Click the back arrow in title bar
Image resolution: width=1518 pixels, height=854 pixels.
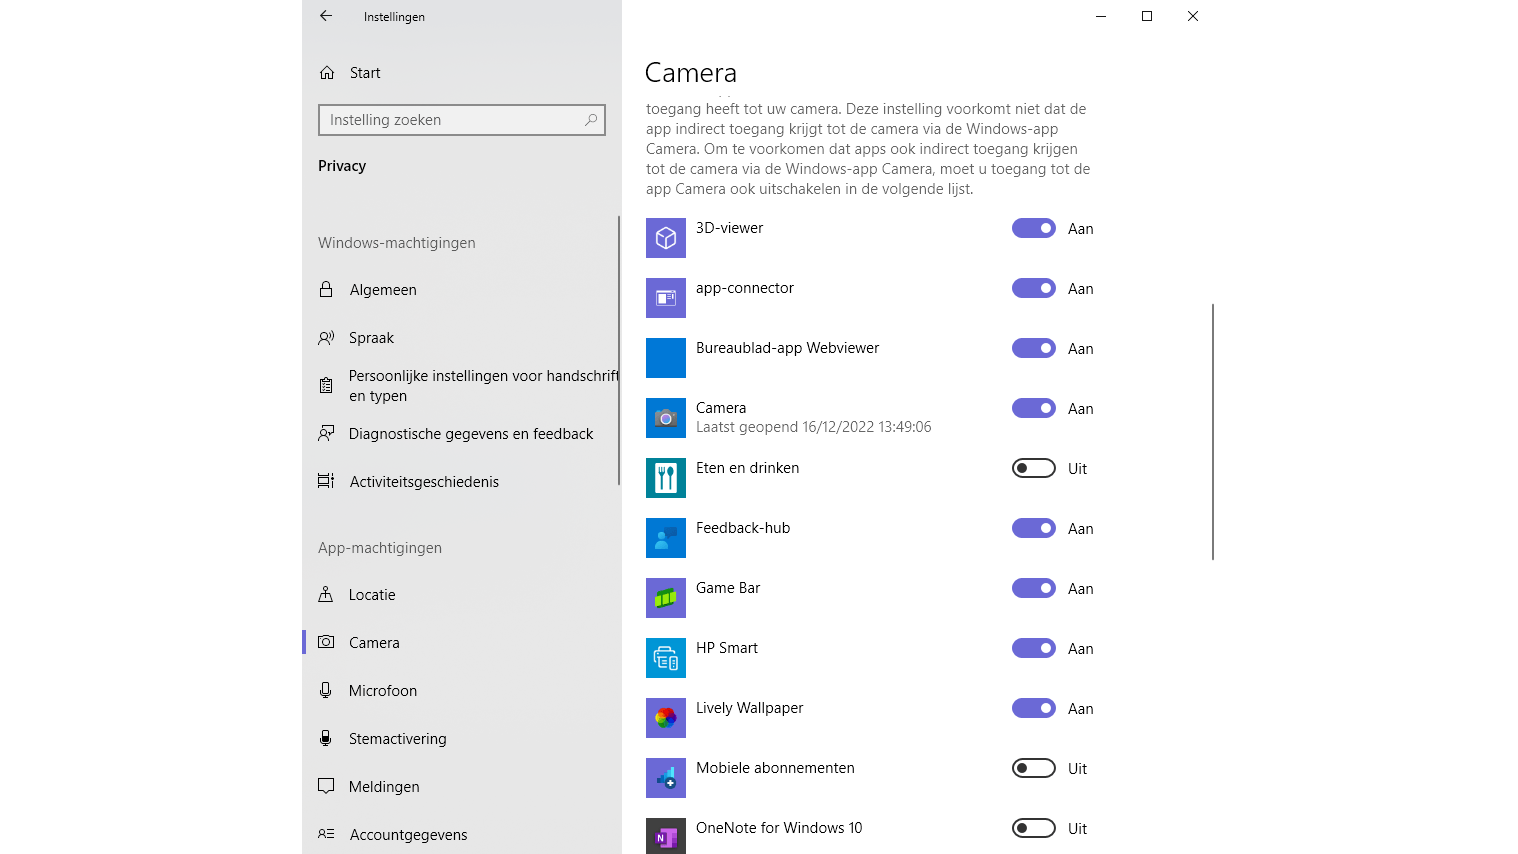[326, 16]
